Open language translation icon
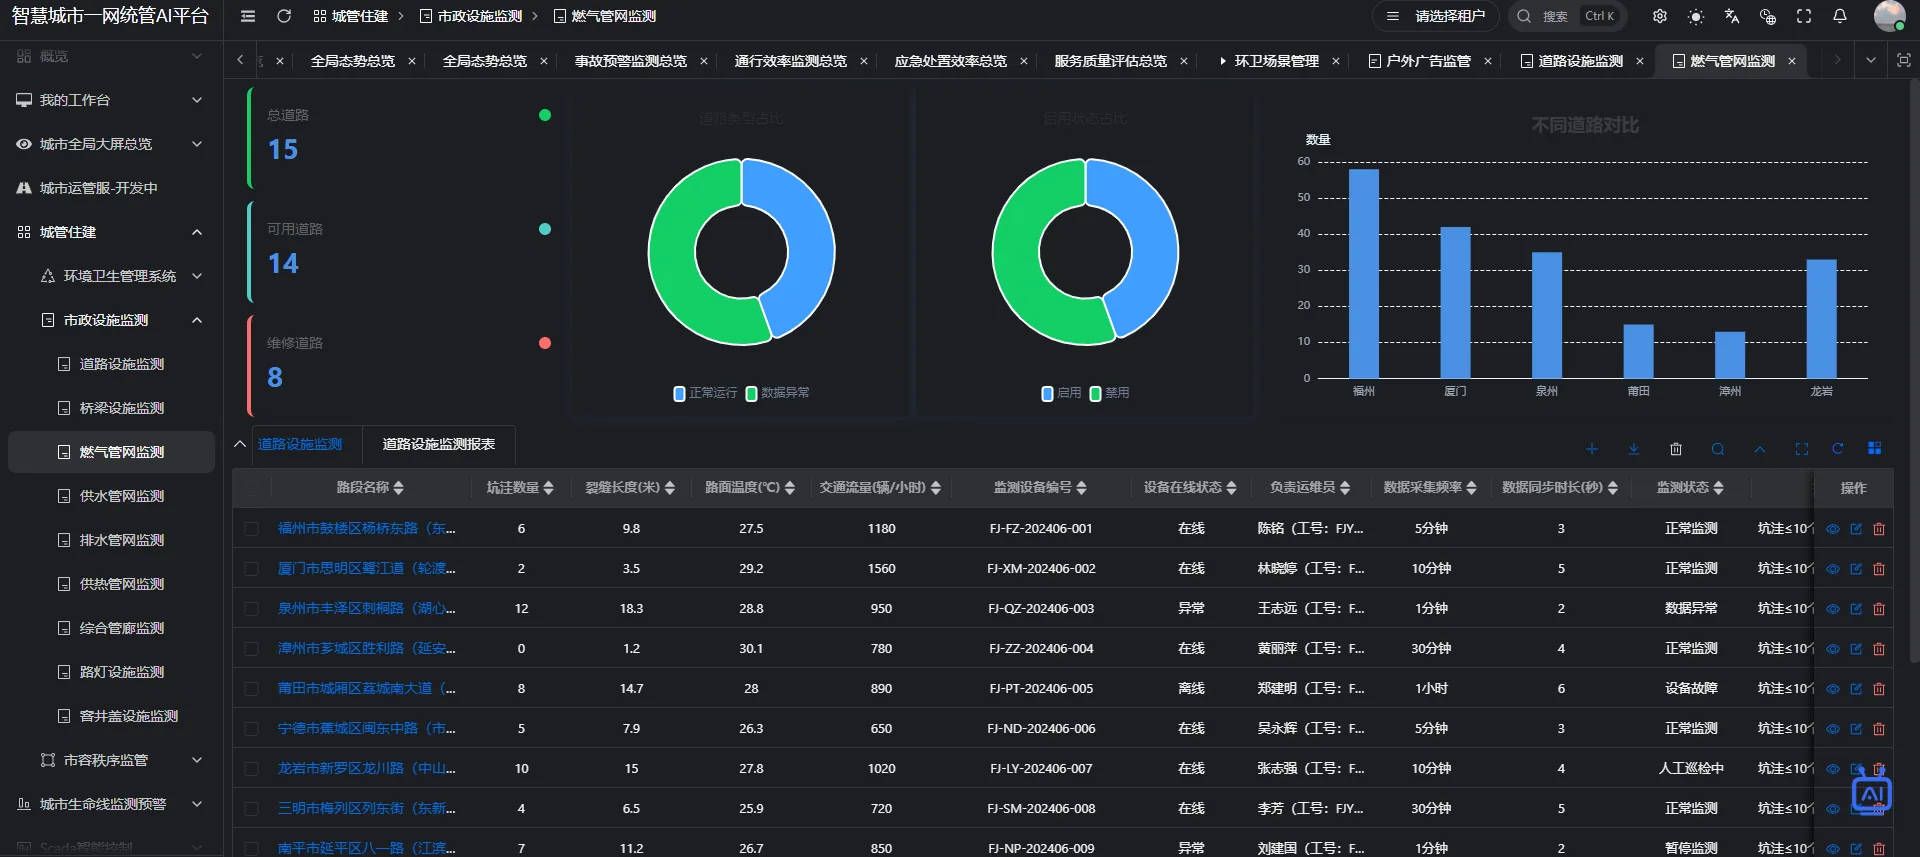The width and height of the screenshot is (1920, 857). pyautogui.click(x=1732, y=16)
